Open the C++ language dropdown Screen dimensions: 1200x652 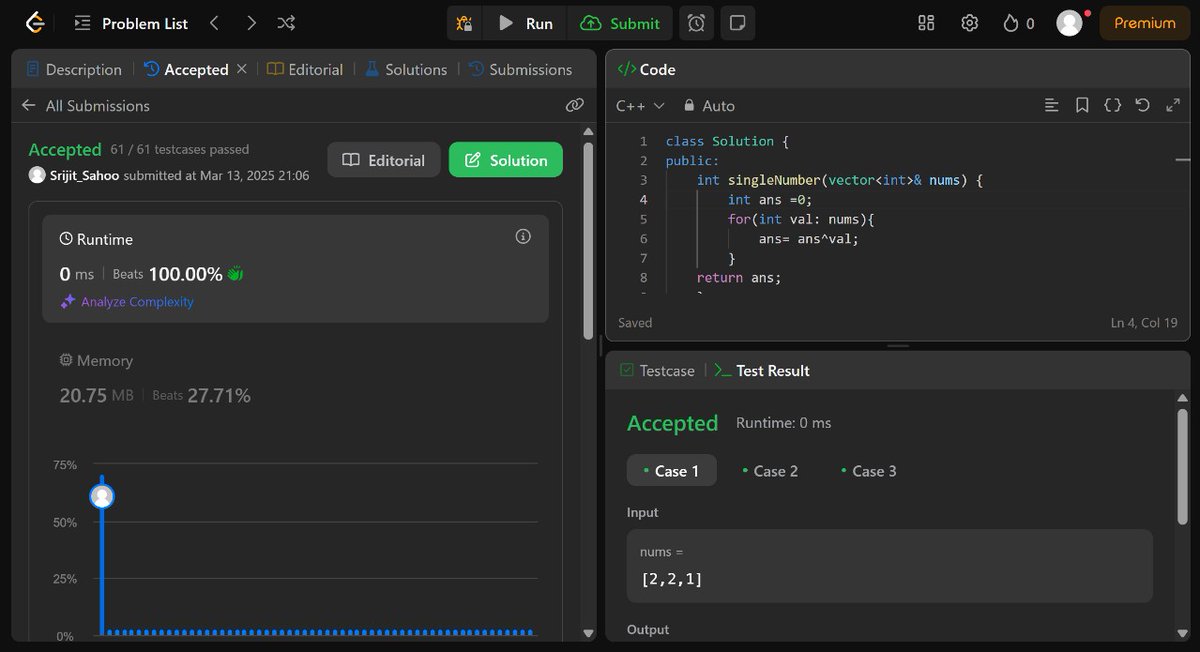click(x=640, y=105)
